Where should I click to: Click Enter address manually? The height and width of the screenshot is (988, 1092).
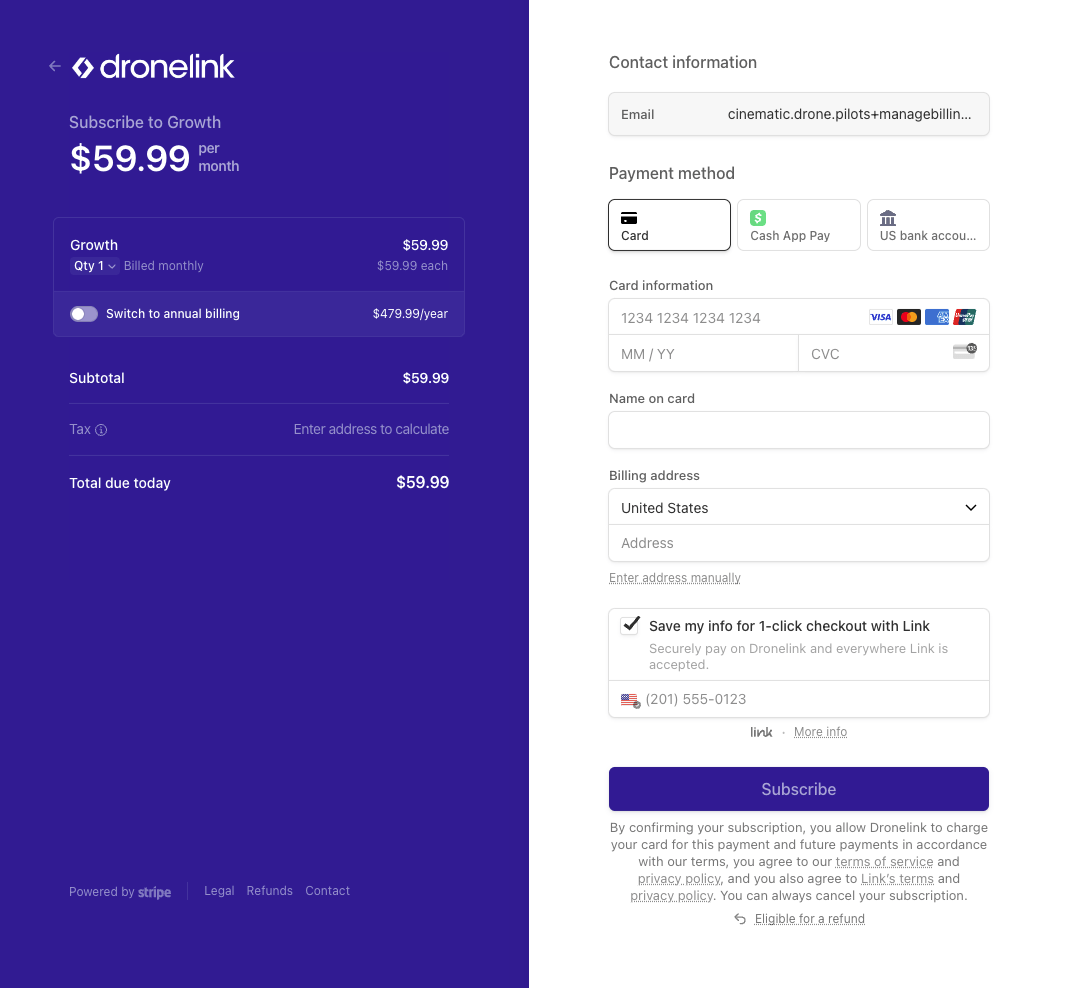(x=674, y=577)
